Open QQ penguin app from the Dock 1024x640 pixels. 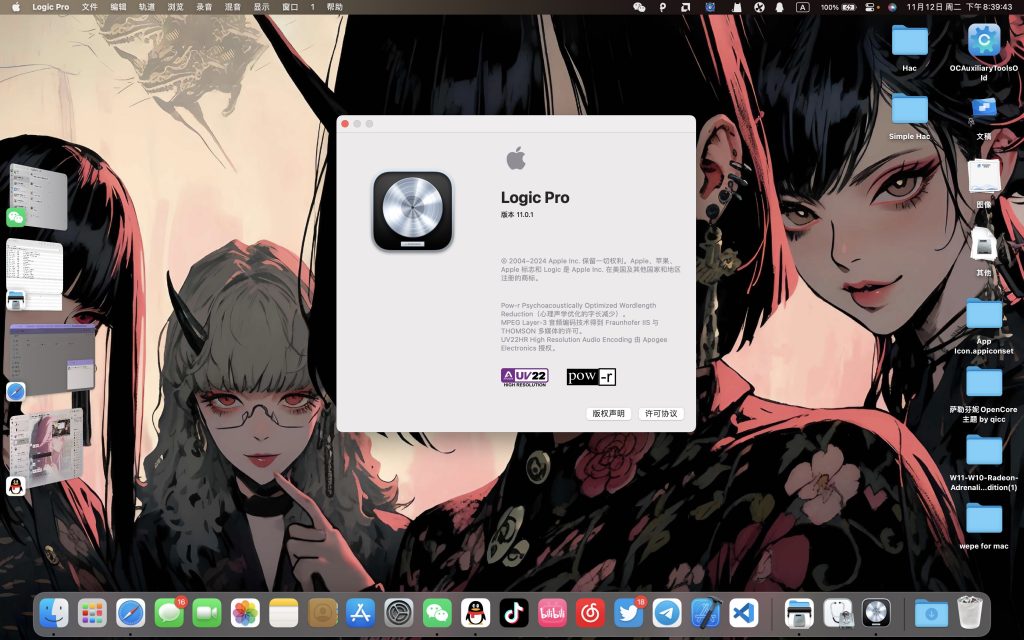click(475, 614)
